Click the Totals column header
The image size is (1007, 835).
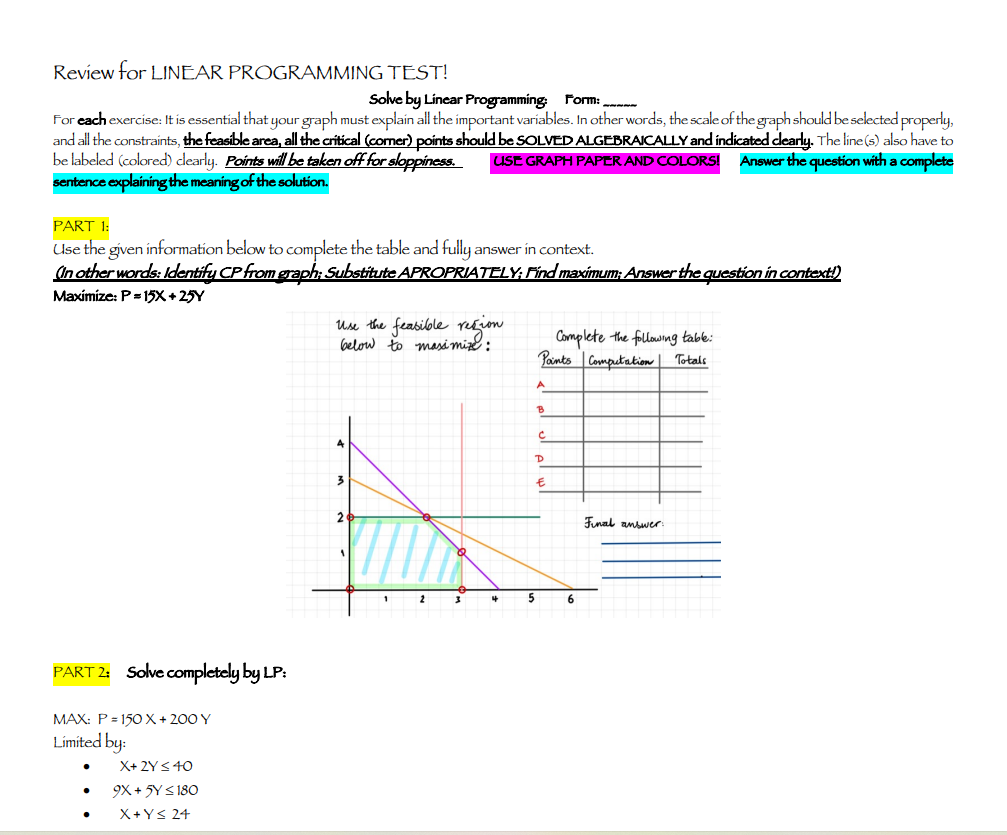689,360
